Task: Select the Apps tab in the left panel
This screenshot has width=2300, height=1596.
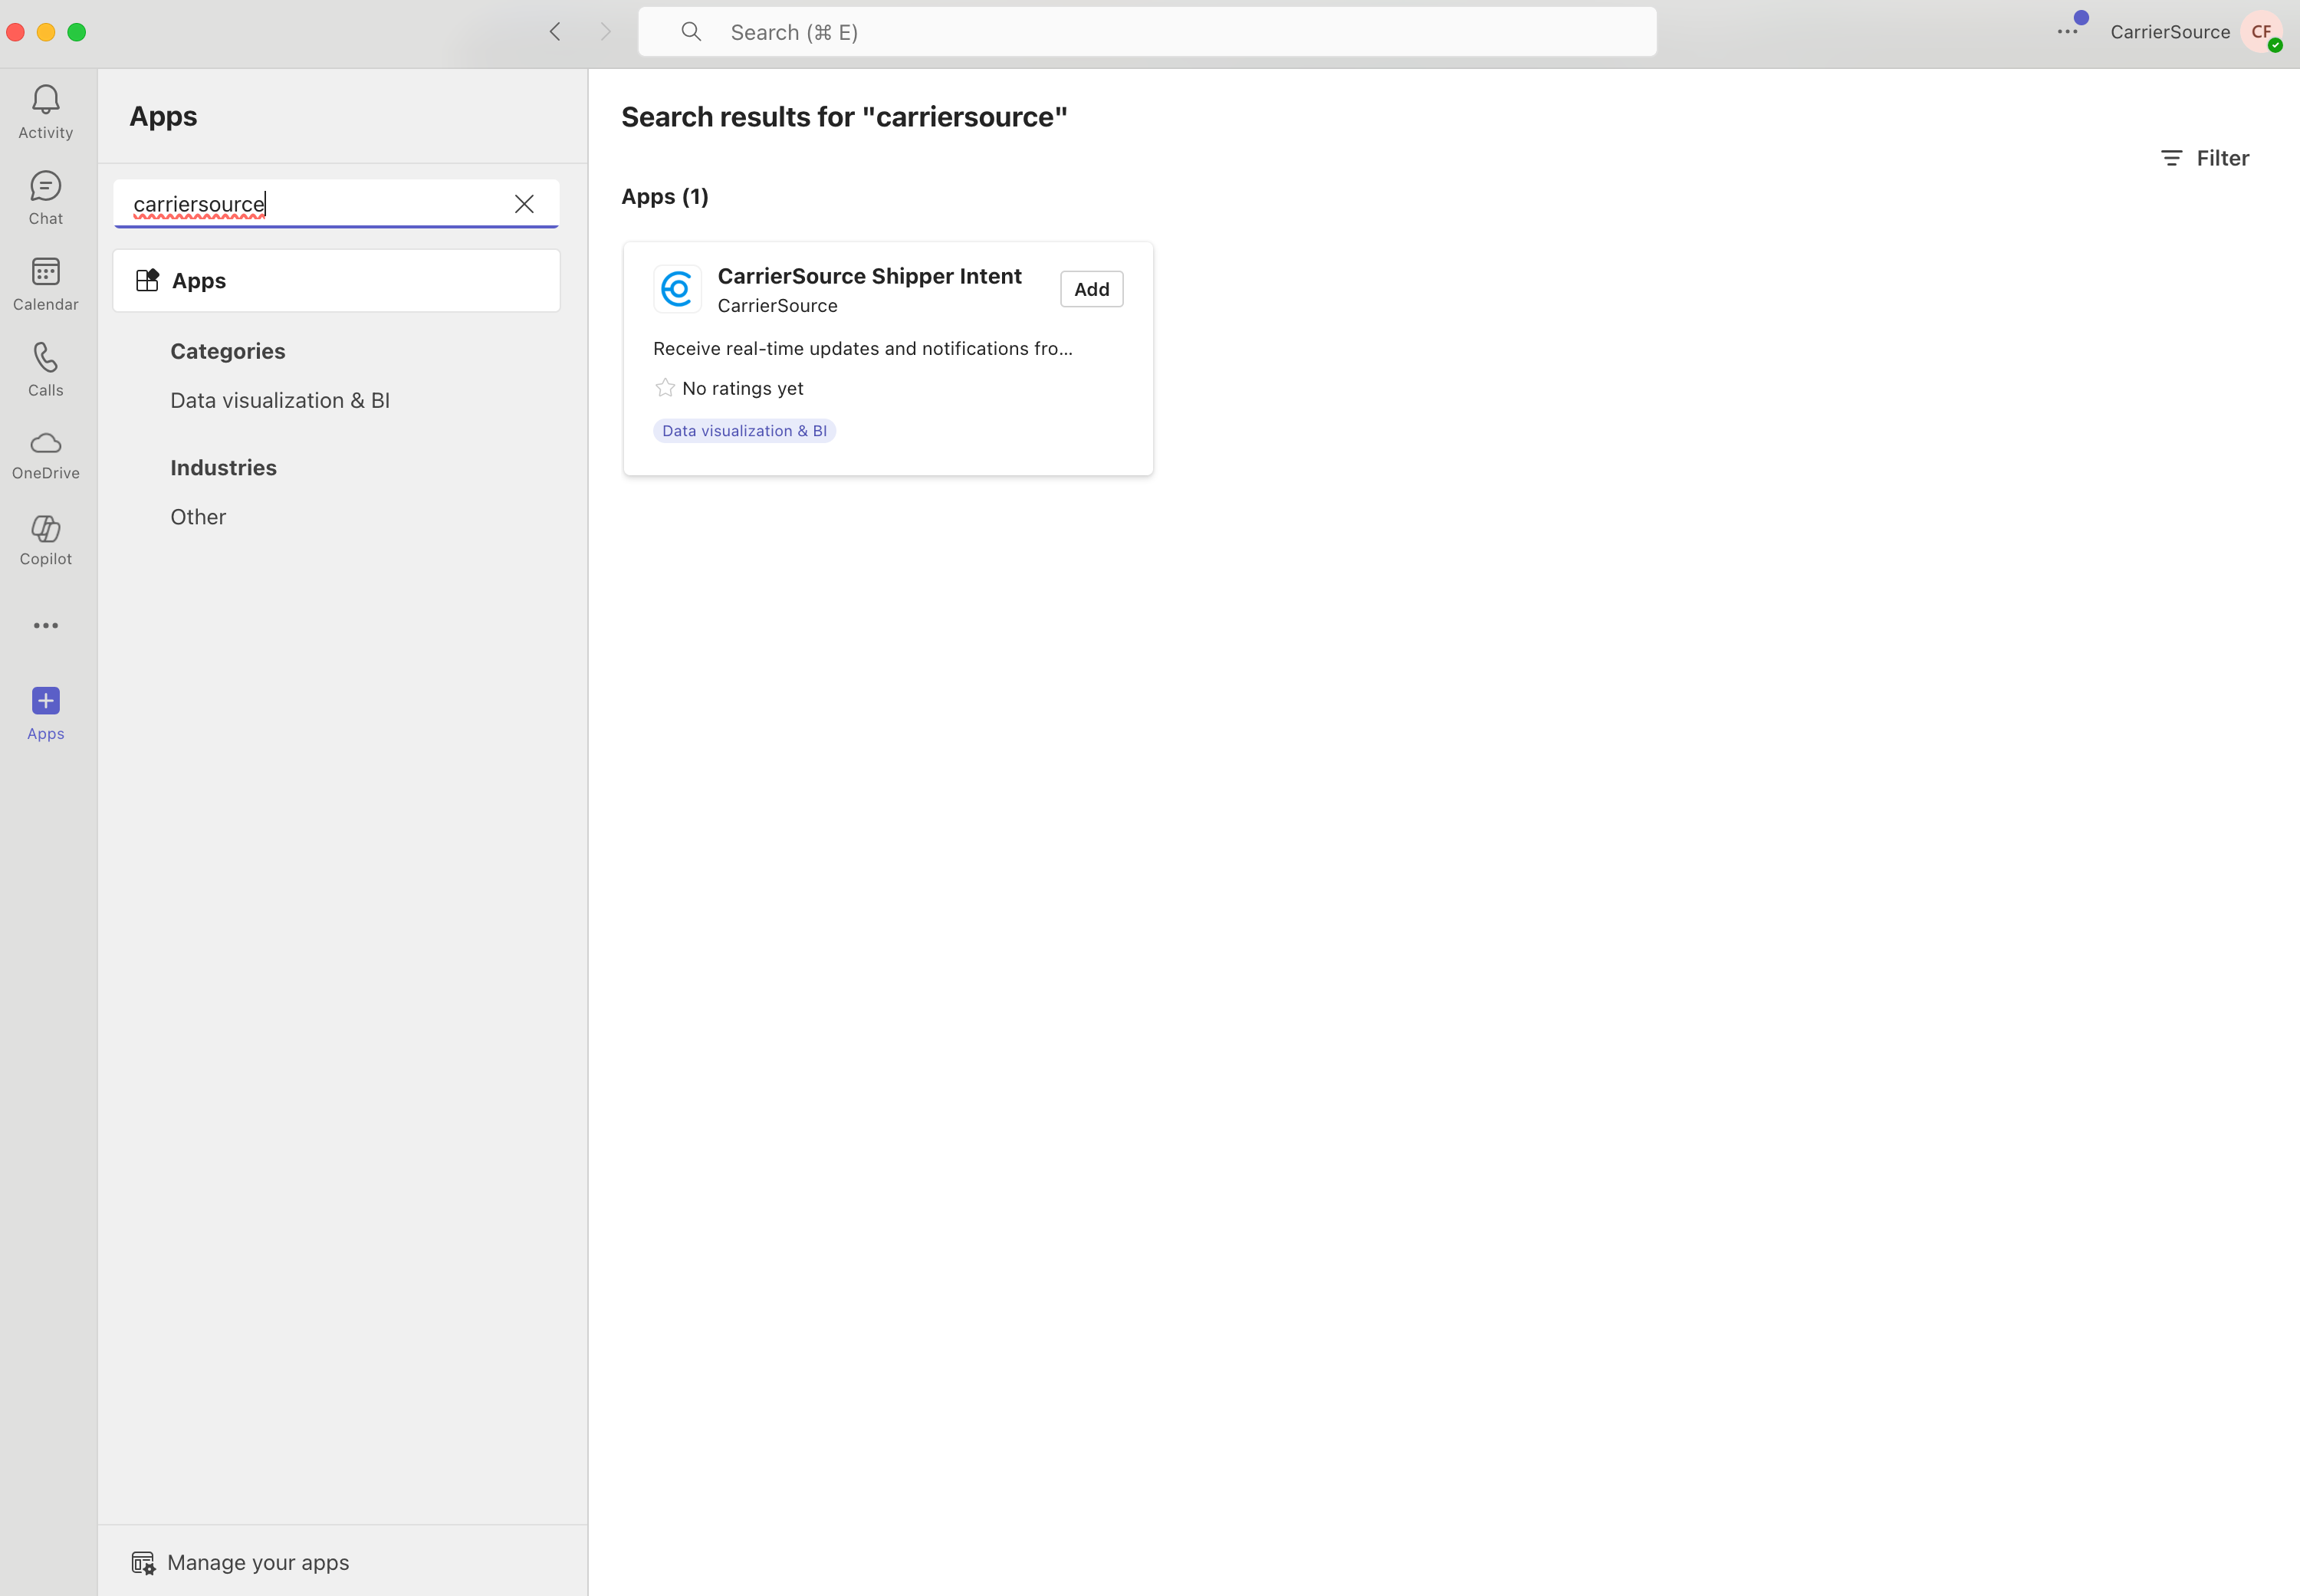Action: click(336, 281)
